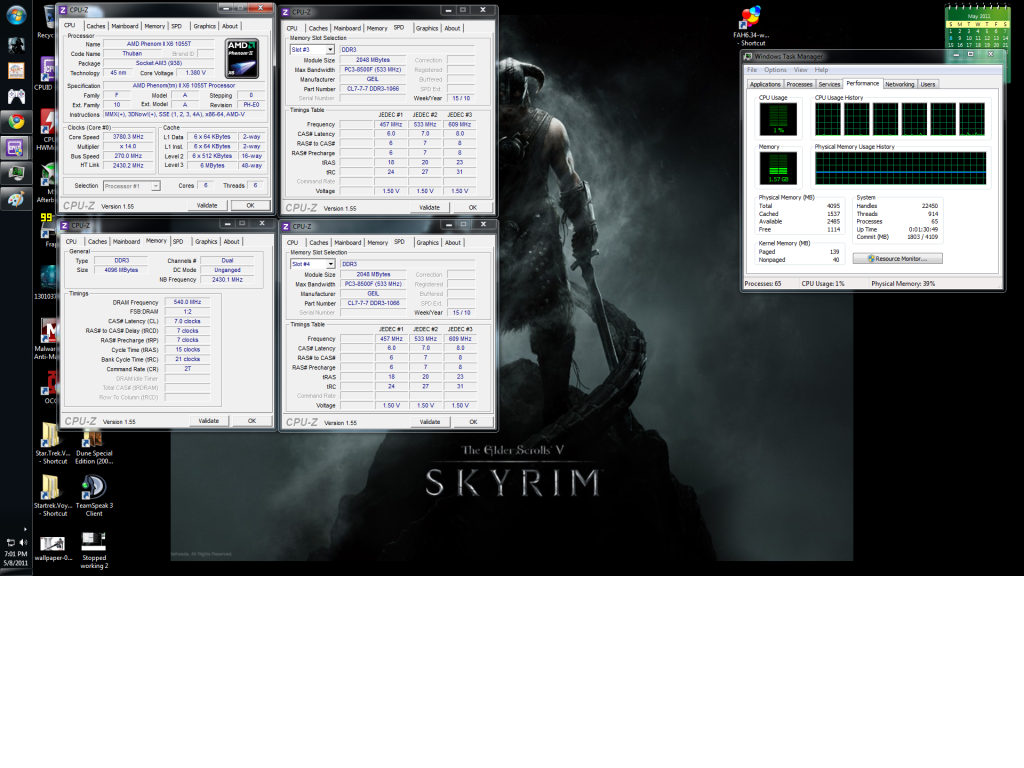Click the Z title icon of the CPU-Z memory timings window
Viewport: 1024px width, 768px height.
(x=64, y=225)
